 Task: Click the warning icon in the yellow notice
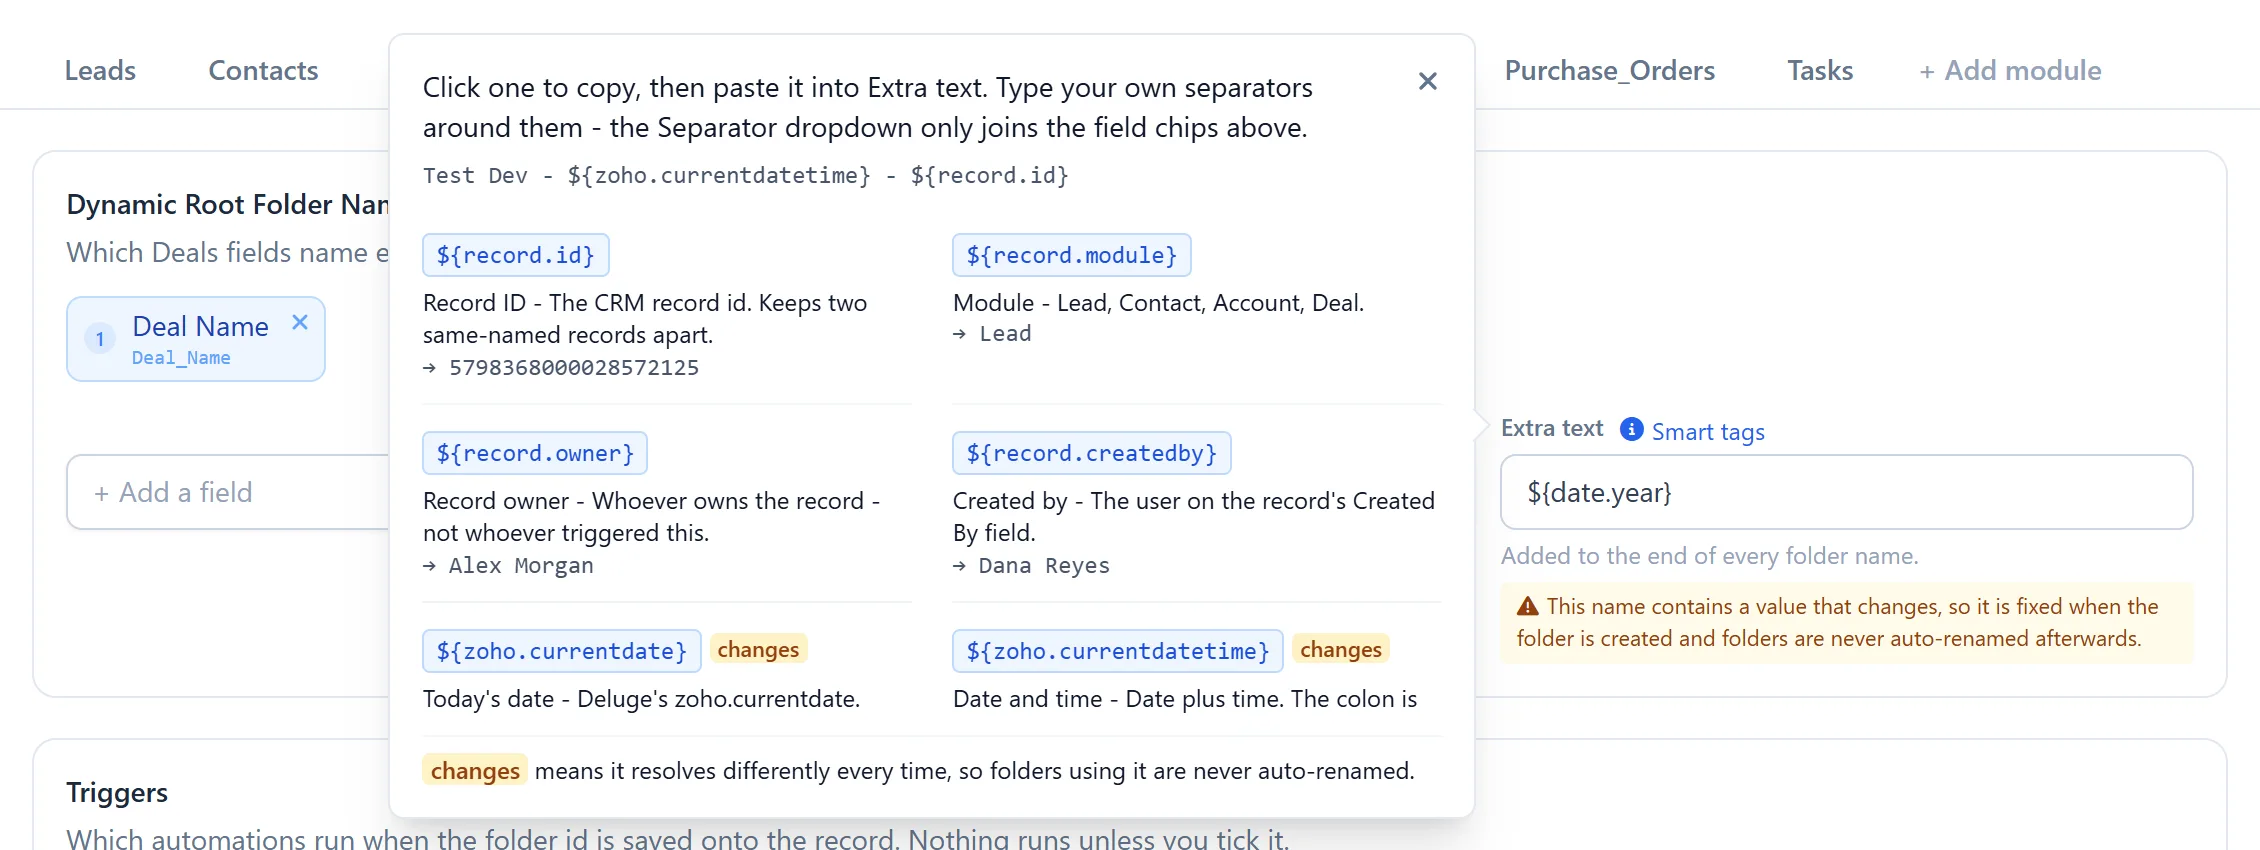tap(1528, 606)
